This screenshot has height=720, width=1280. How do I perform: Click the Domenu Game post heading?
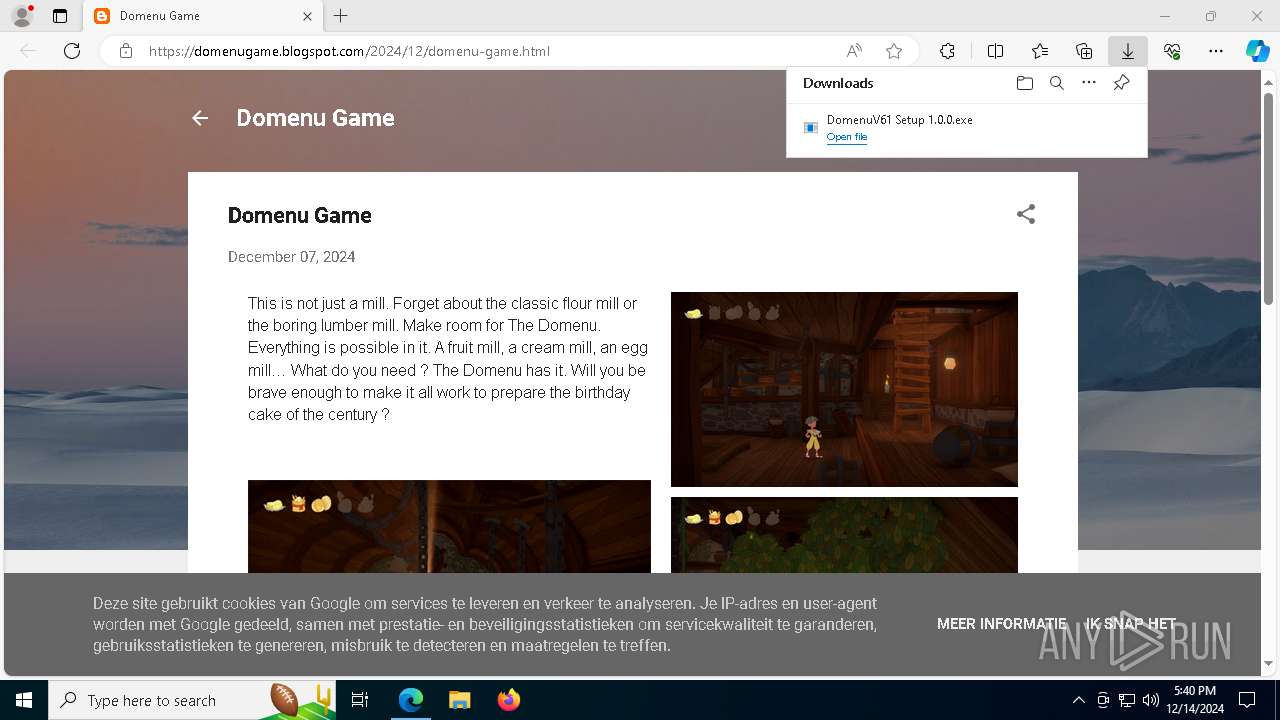300,215
